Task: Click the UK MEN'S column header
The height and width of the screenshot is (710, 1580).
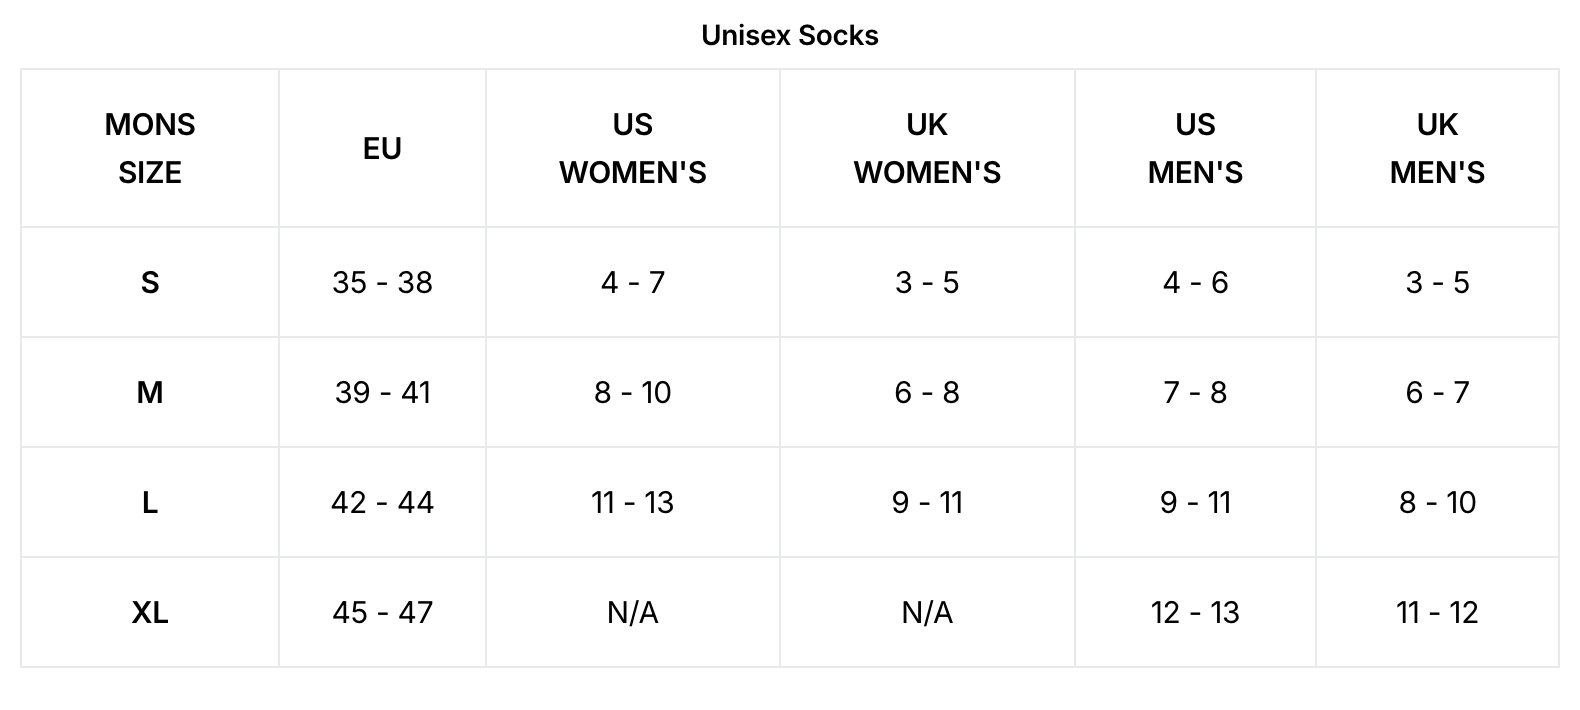Action: (x=1437, y=148)
